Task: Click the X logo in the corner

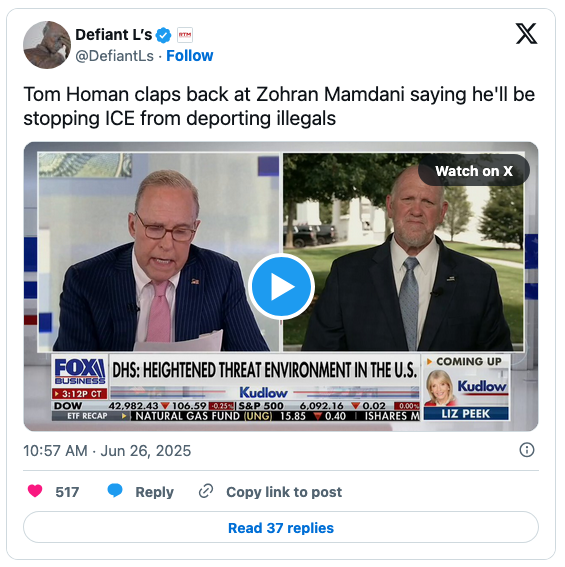Action: click(526, 34)
